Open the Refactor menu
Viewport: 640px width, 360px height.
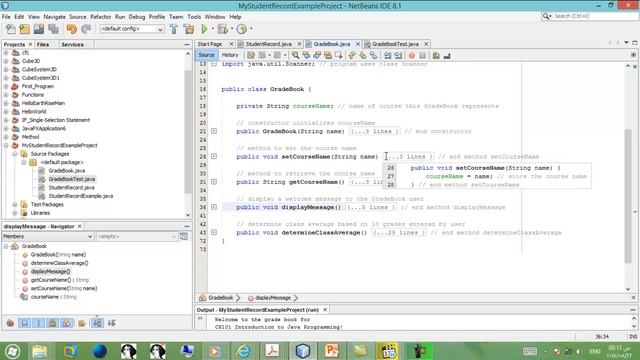coord(100,17)
